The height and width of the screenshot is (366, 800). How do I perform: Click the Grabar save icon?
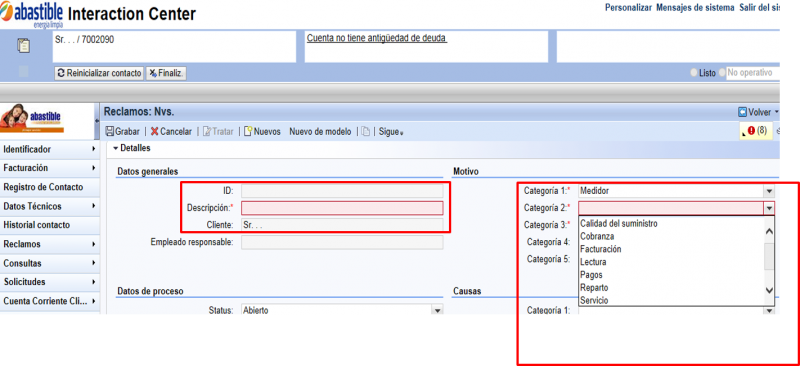tap(110, 131)
